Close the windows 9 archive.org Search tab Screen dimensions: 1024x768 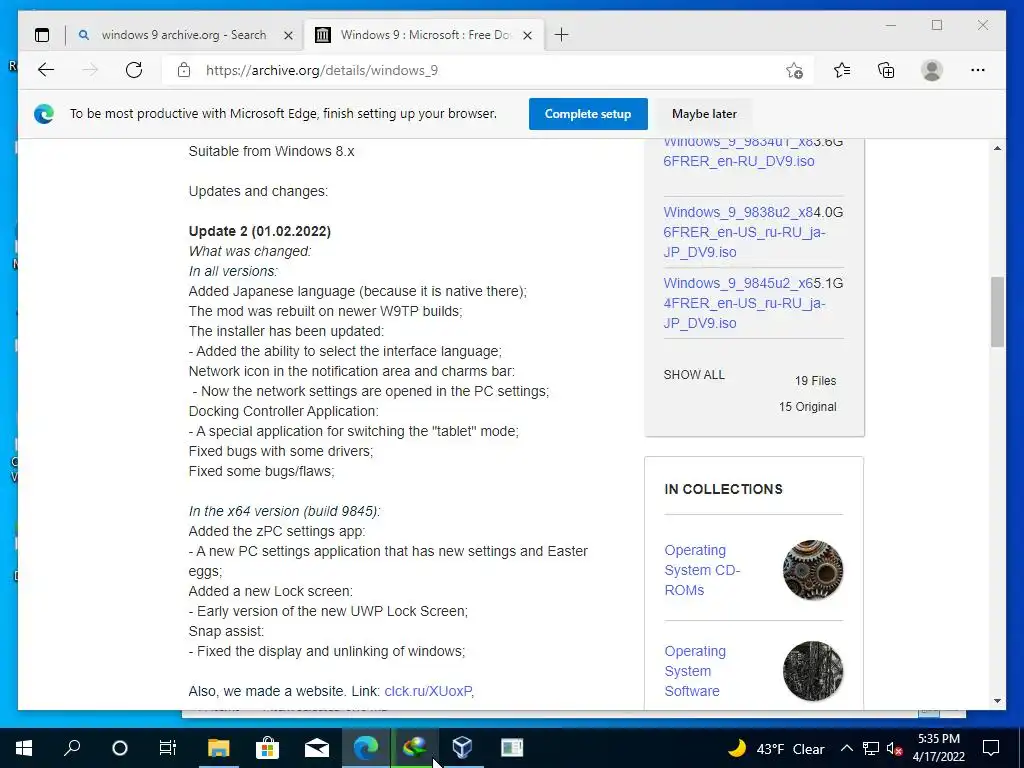coord(288,35)
